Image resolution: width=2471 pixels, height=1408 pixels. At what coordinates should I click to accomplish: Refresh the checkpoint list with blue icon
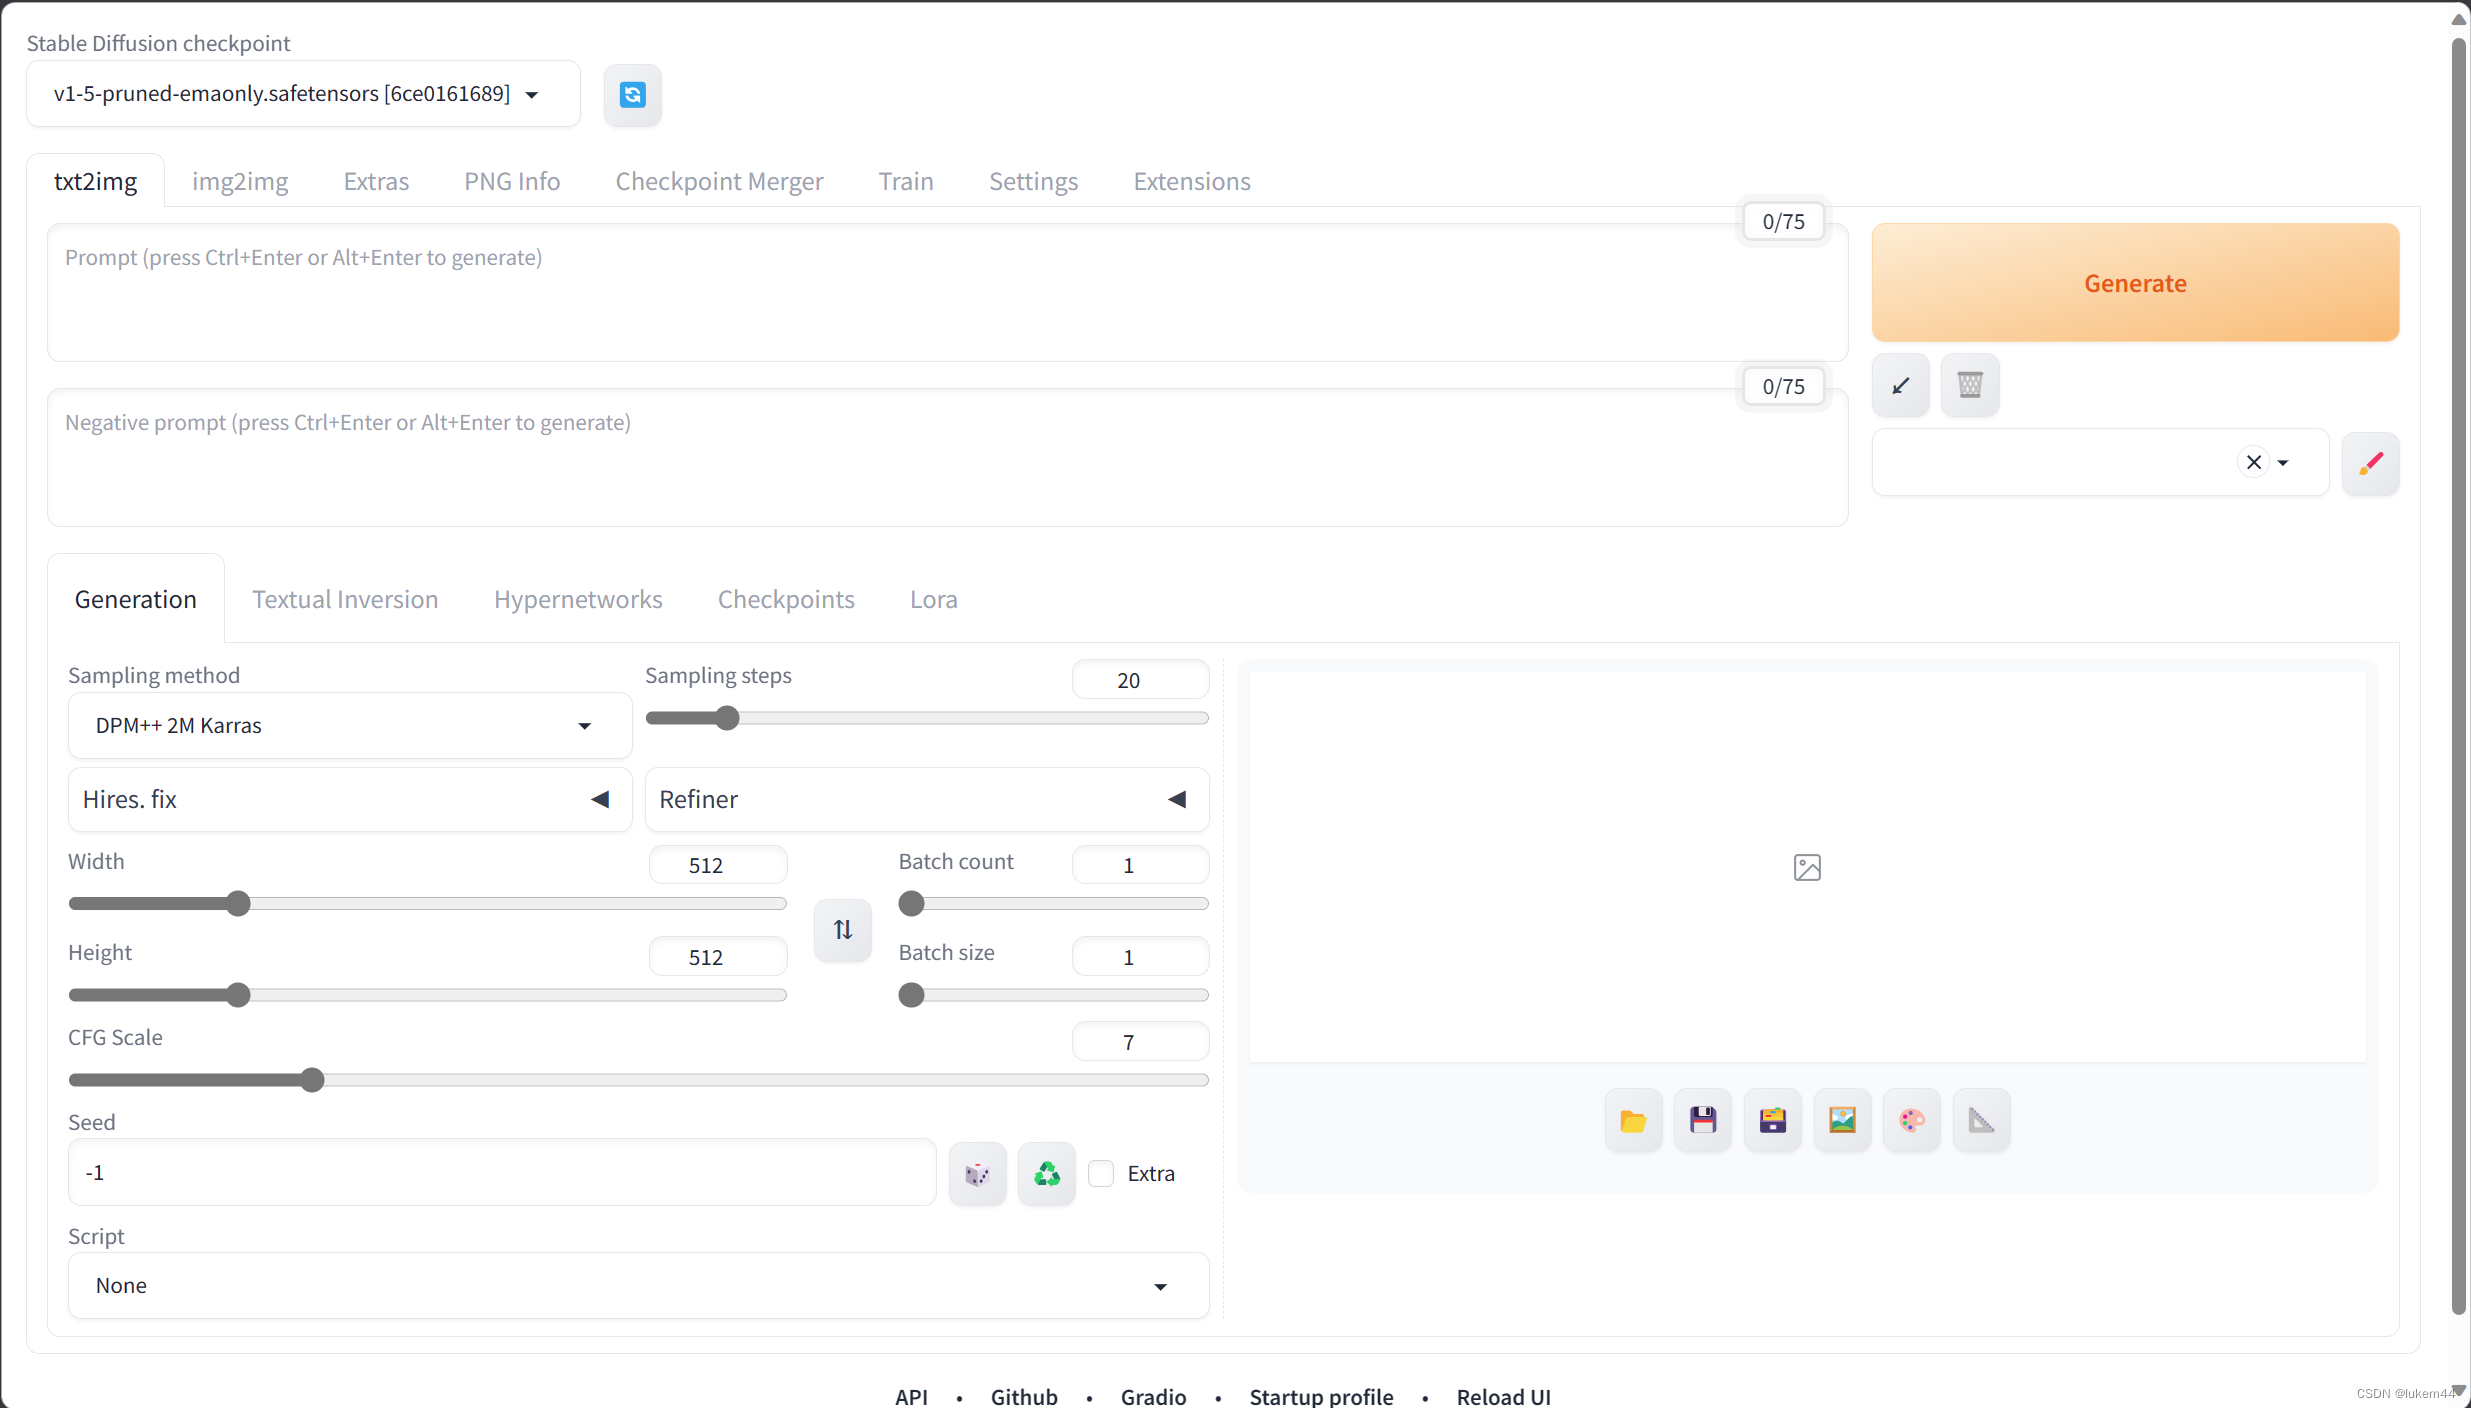tap(632, 95)
